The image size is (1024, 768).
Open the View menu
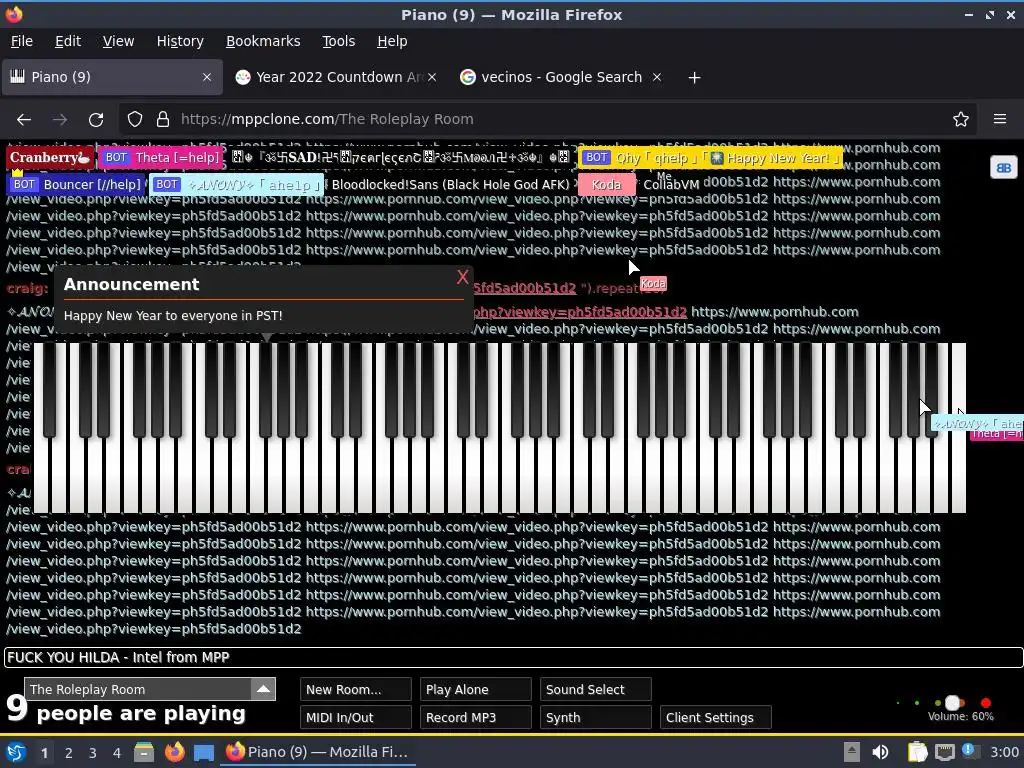click(118, 41)
